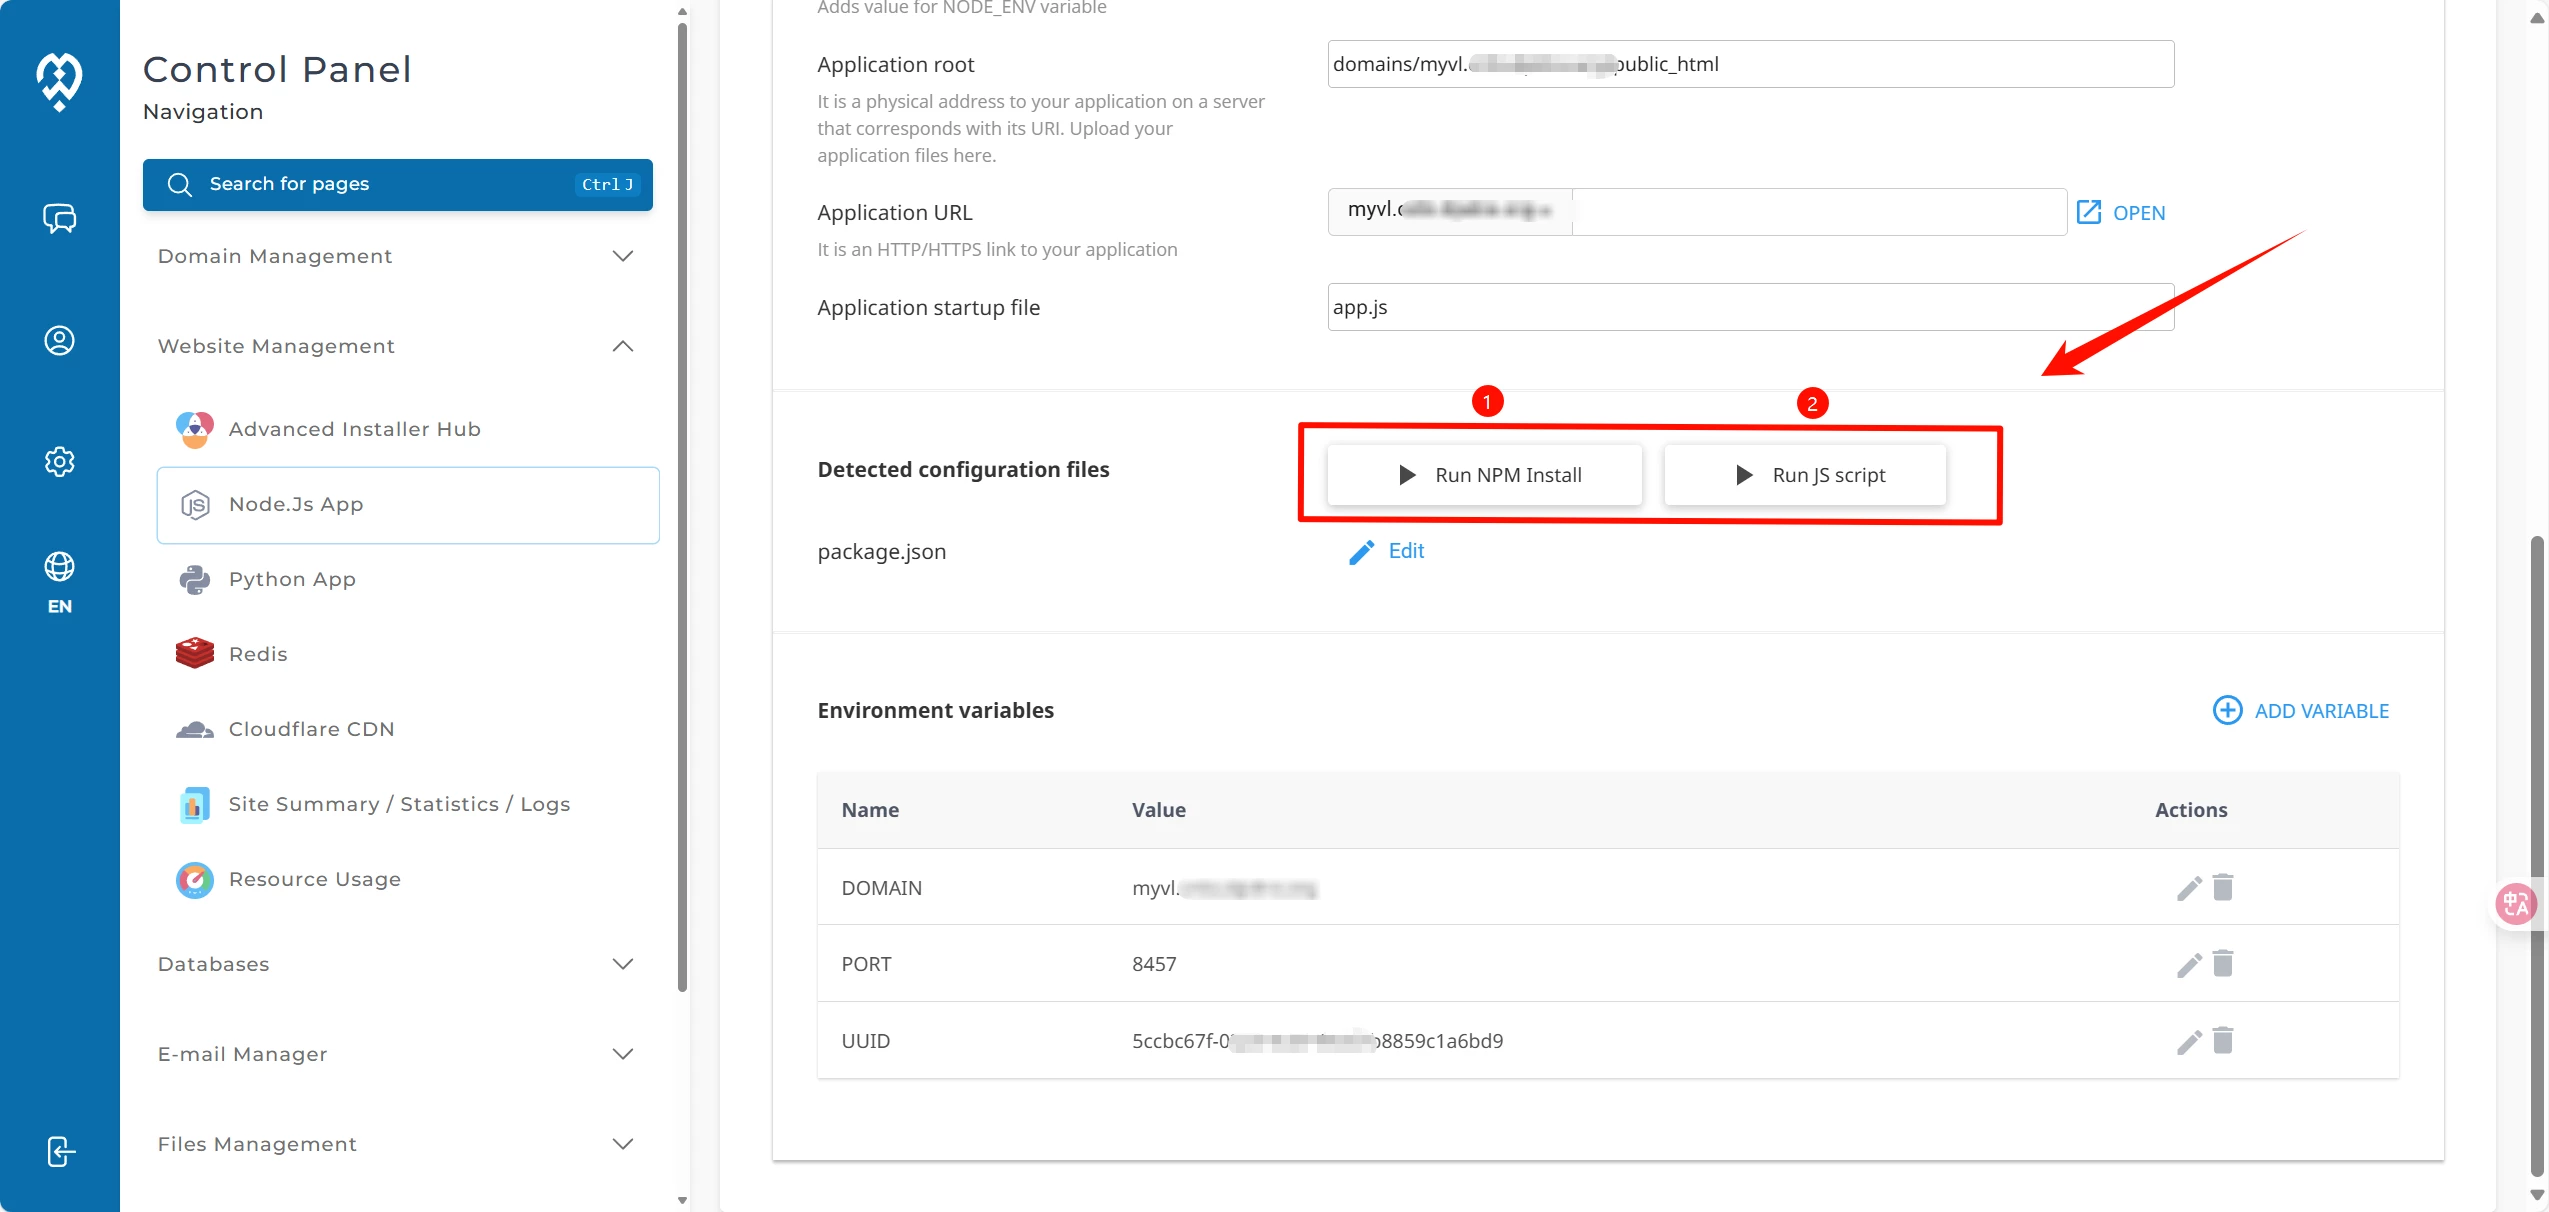Click ADD VARIABLE link
2549x1212 pixels.
coord(2301,711)
